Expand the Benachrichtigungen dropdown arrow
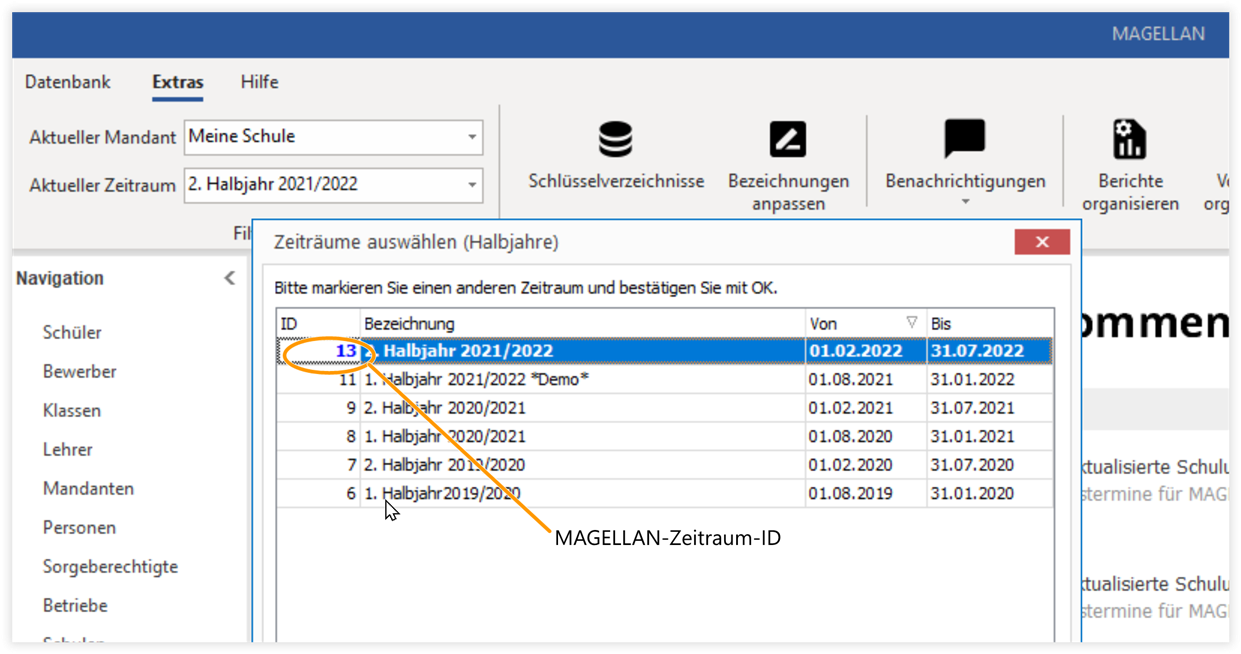1241x654 pixels. pyautogui.click(x=965, y=202)
